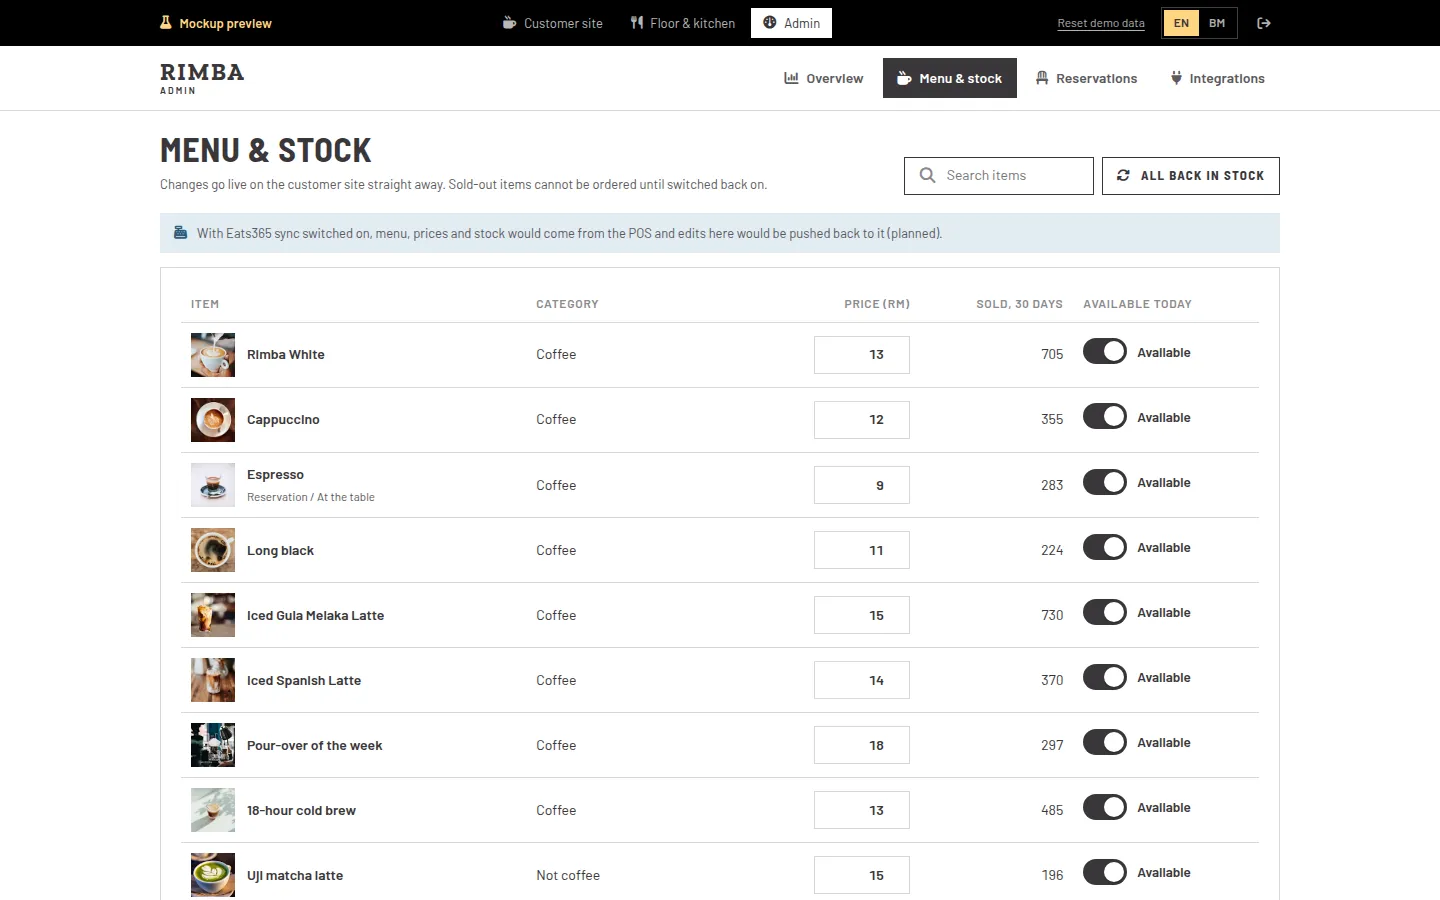Click the logout arrow icon in top bar
The width and height of the screenshot is (1440, 900).
1264,23
